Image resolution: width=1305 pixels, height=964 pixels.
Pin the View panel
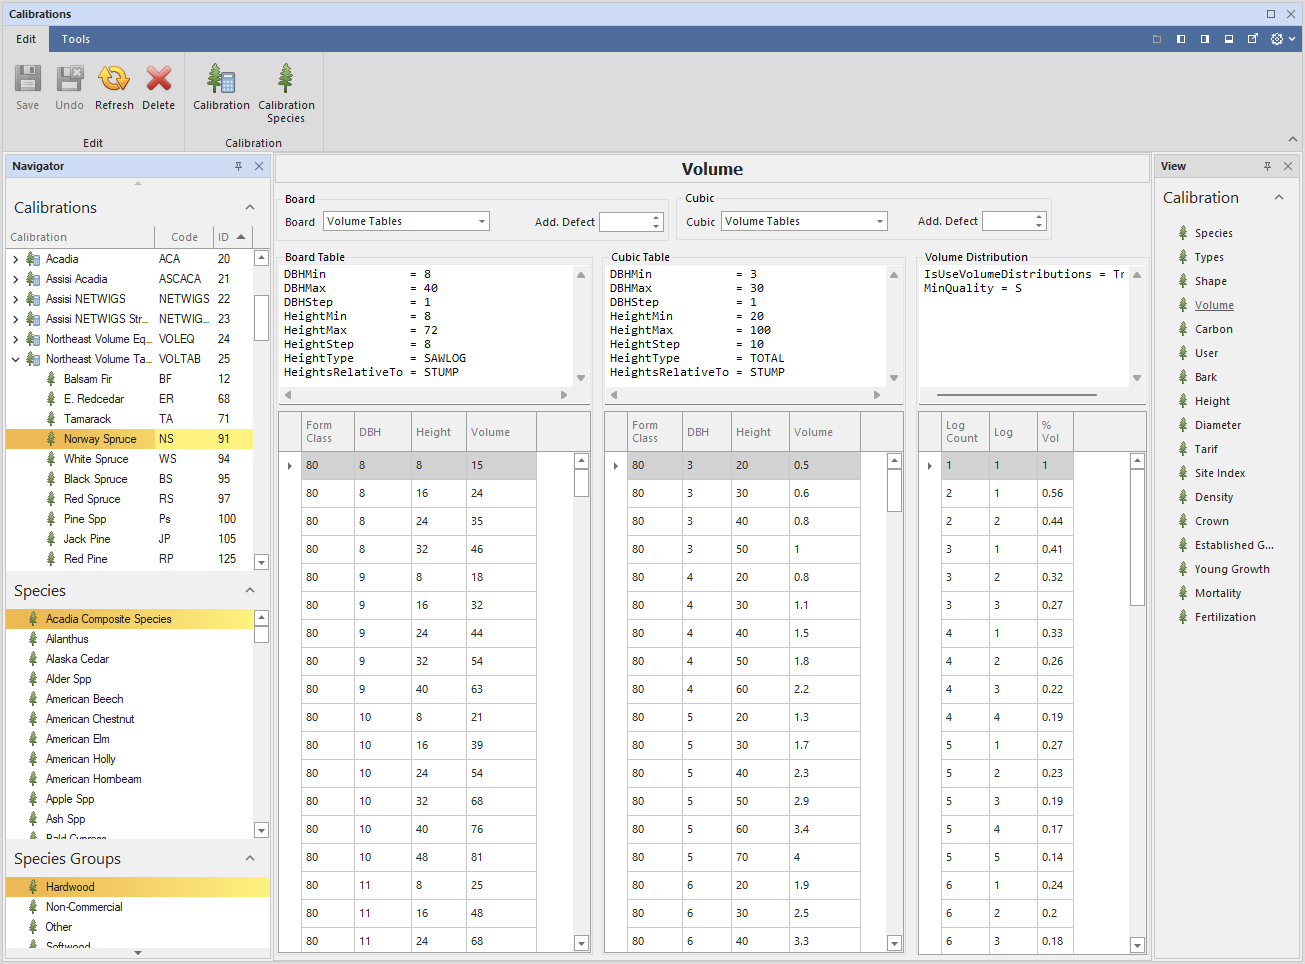coord(1267,166)
